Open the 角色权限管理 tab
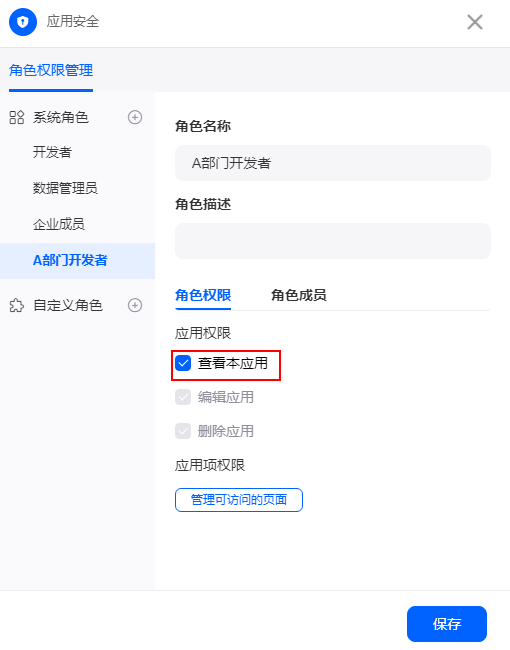 [51, 70]
